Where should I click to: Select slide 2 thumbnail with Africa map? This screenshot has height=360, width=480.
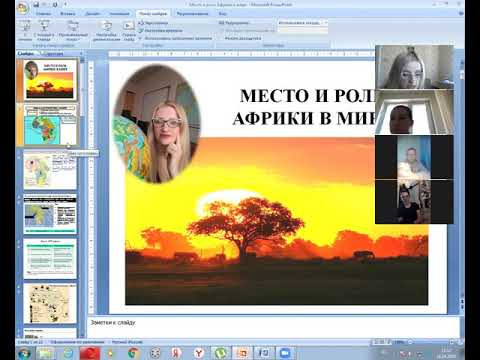point(50,125)
